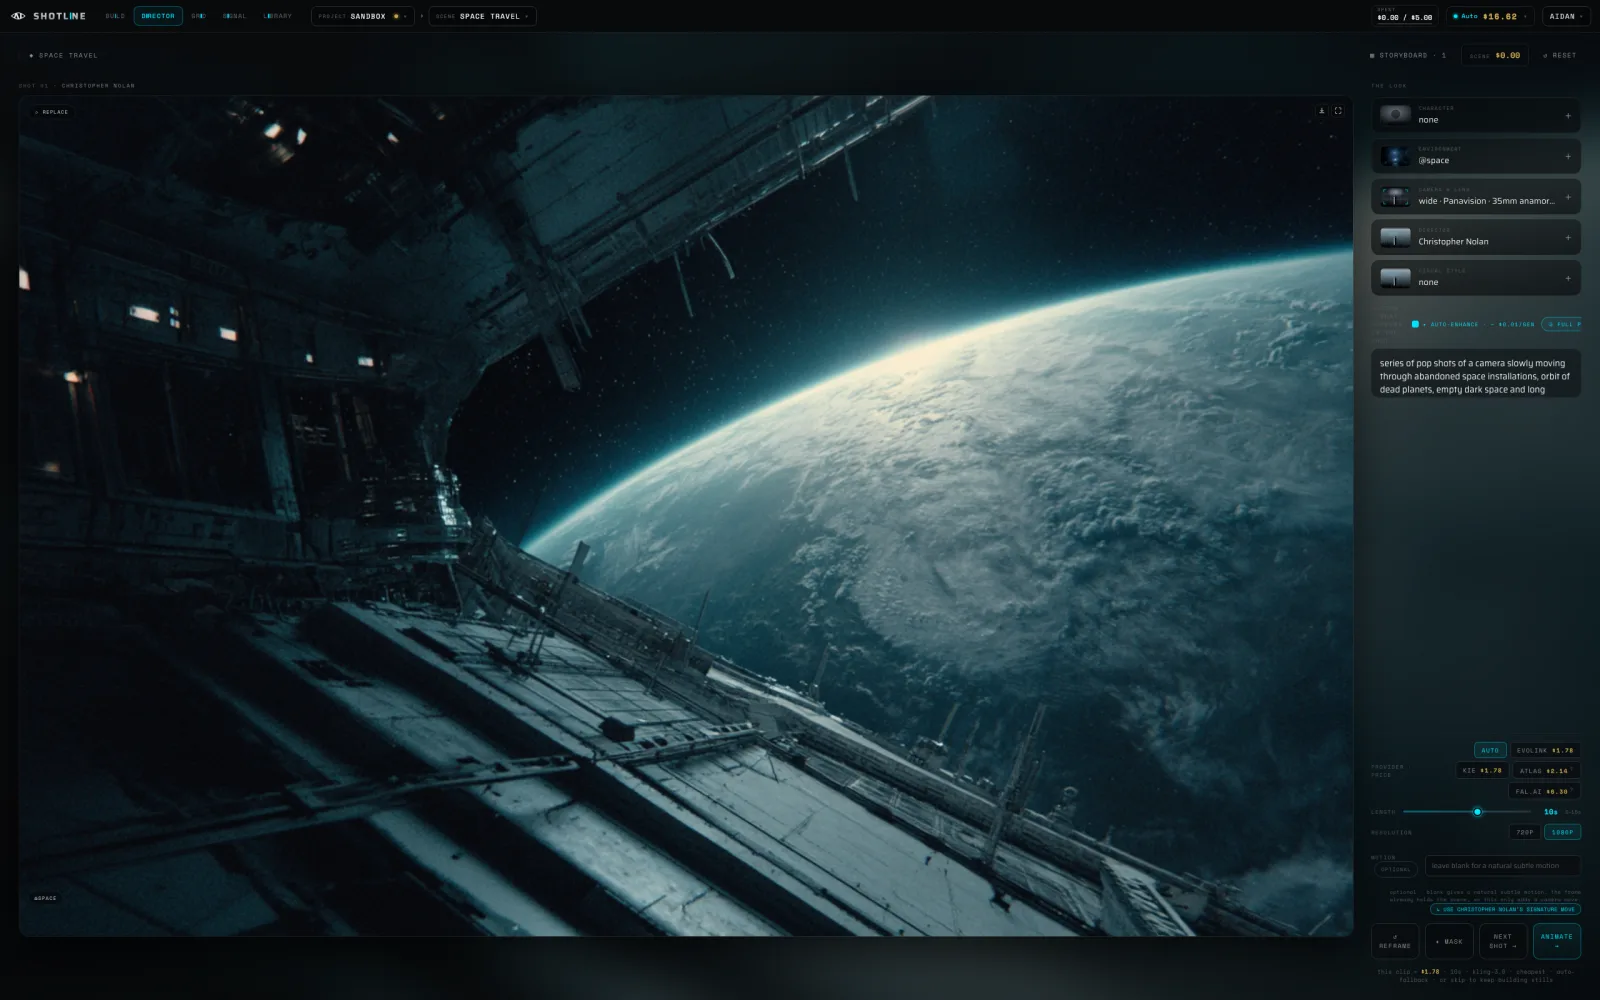Choose 720P resolution

pos(1524,832)
